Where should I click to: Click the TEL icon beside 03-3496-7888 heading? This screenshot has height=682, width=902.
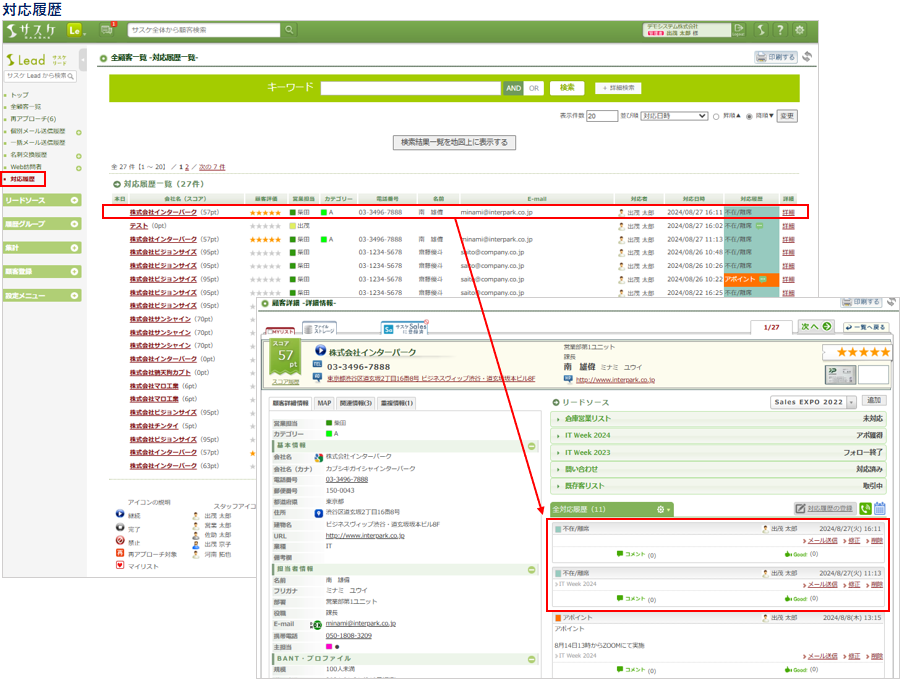click(318, 364)
